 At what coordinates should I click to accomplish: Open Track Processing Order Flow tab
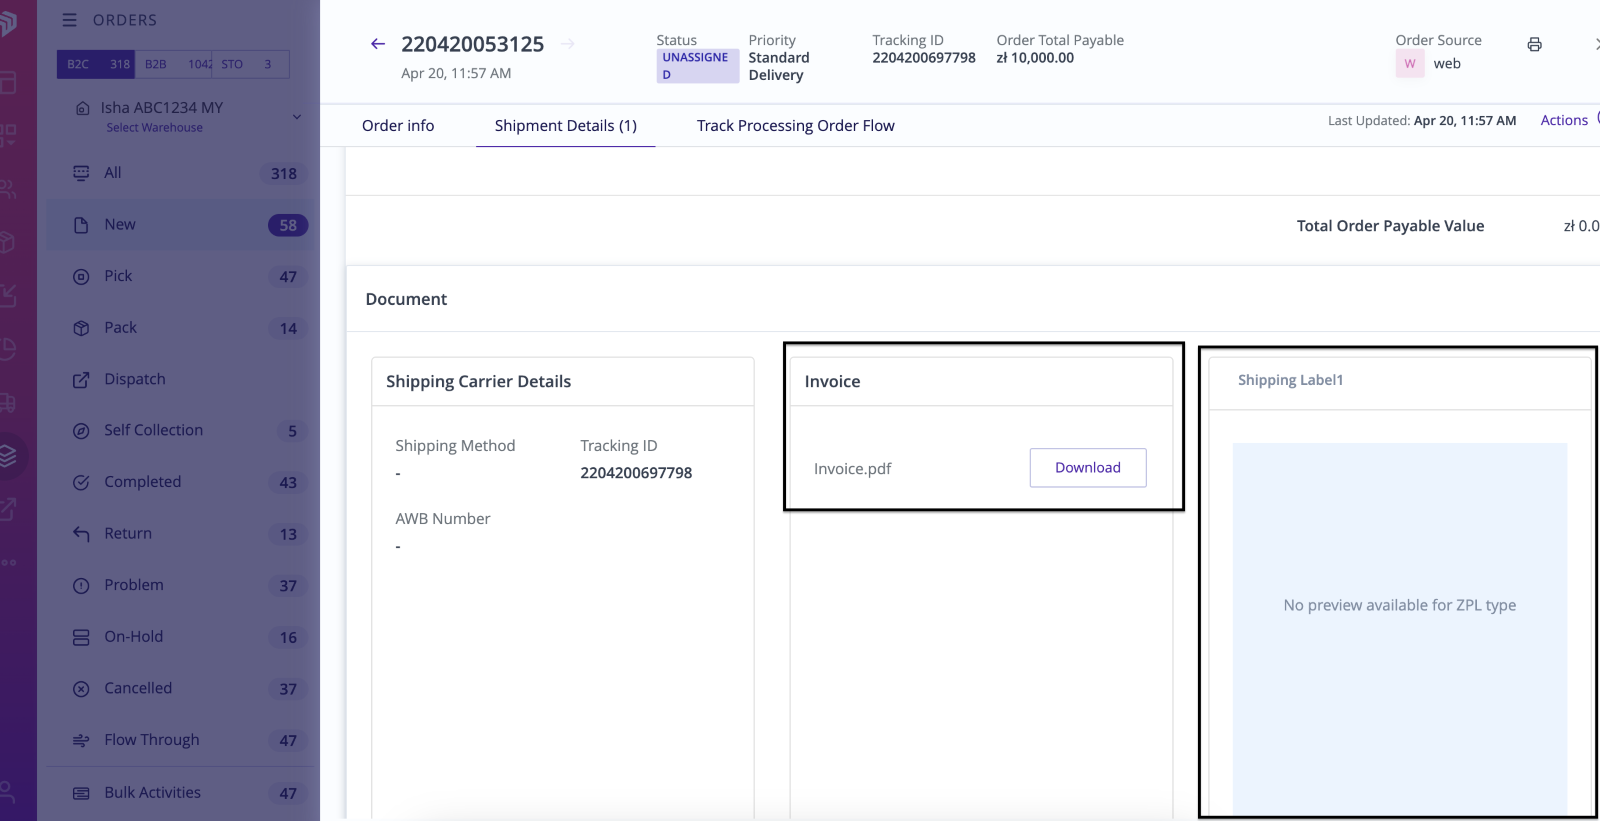point(795,126)
